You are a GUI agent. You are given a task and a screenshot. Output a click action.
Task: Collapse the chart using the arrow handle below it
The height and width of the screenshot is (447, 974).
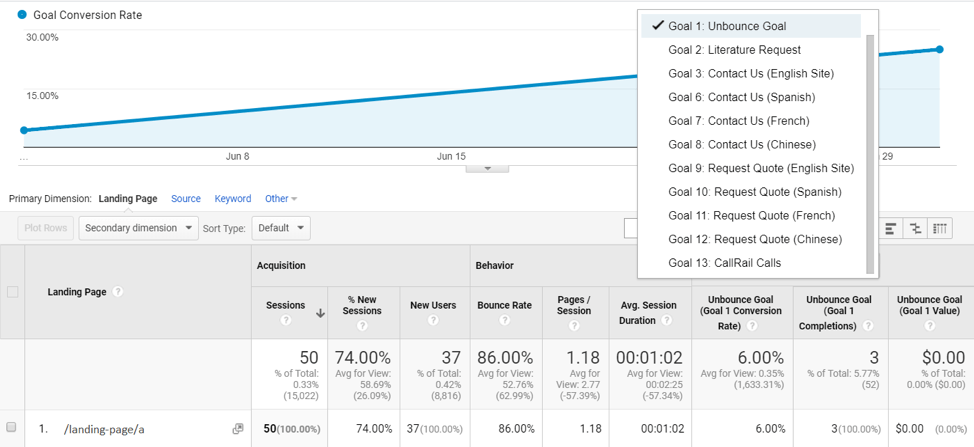tap(488, 168)
